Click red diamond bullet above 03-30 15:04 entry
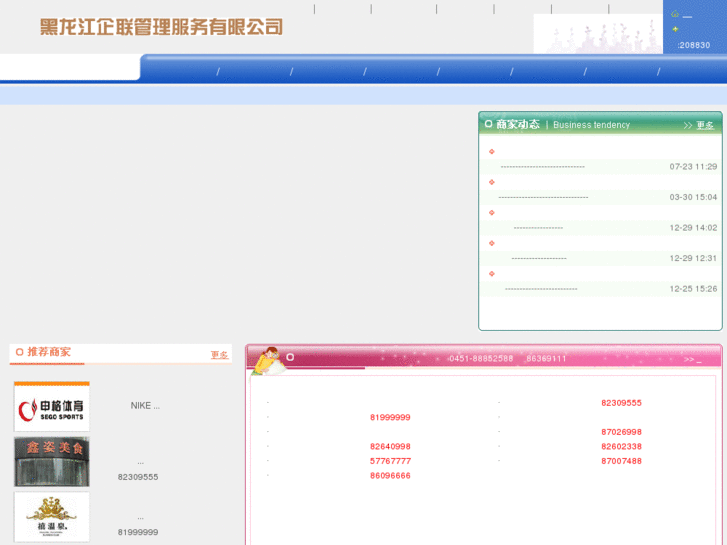Screen dimensions: 727x545 (x=492, y=182)
